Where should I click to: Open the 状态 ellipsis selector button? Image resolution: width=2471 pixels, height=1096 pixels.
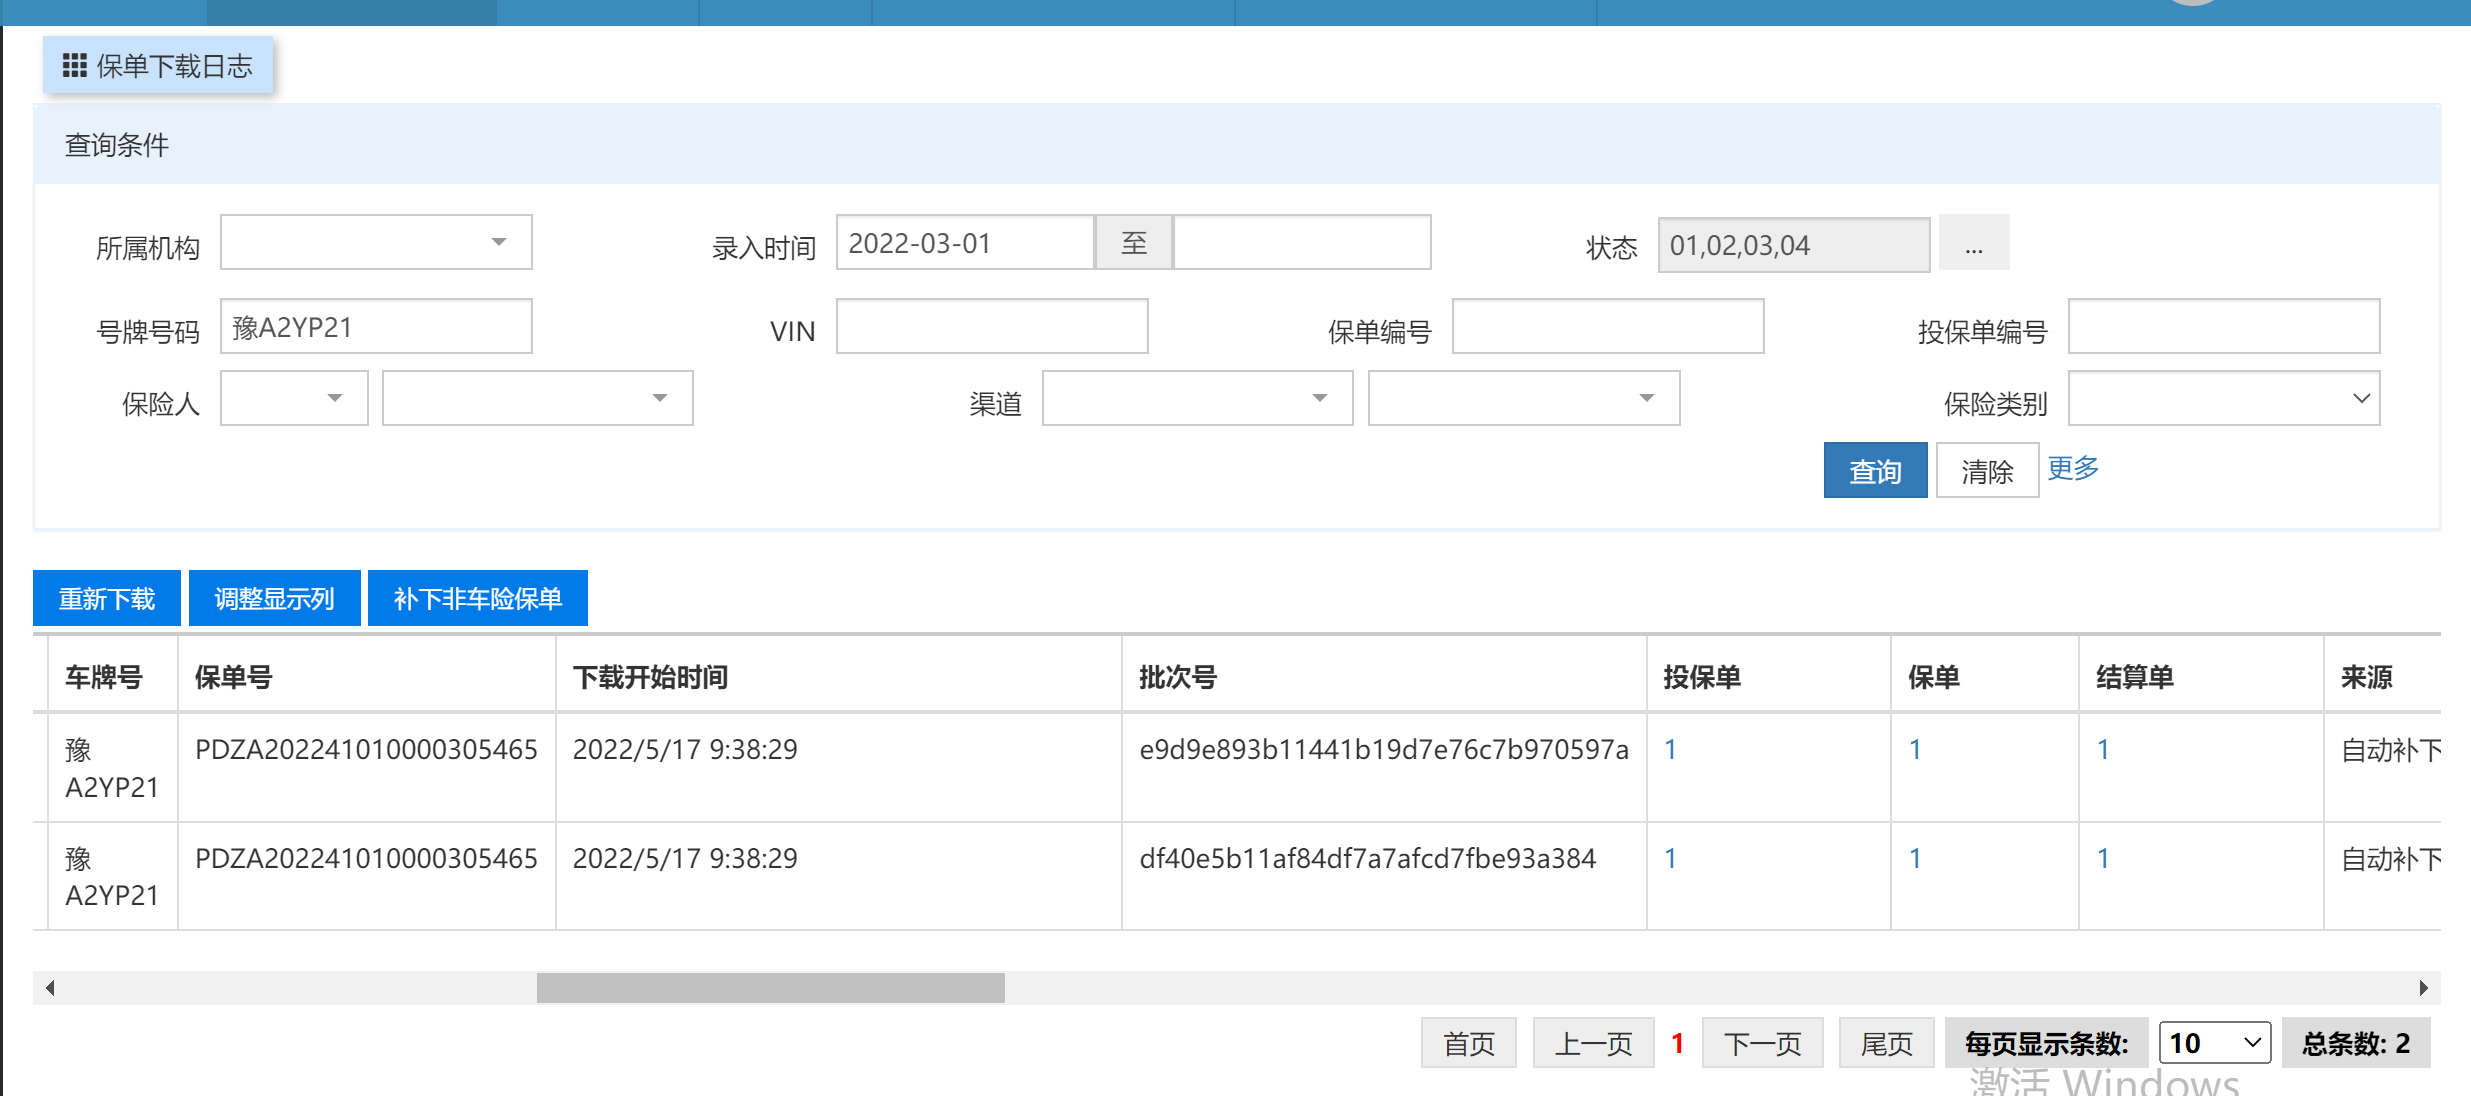(1973, 244)
